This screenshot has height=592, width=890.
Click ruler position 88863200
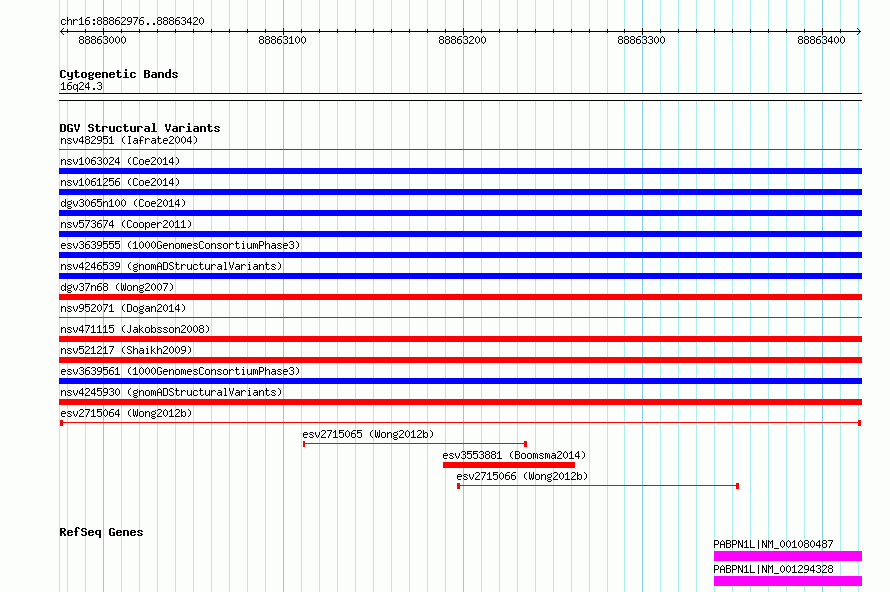coord(462,40)
